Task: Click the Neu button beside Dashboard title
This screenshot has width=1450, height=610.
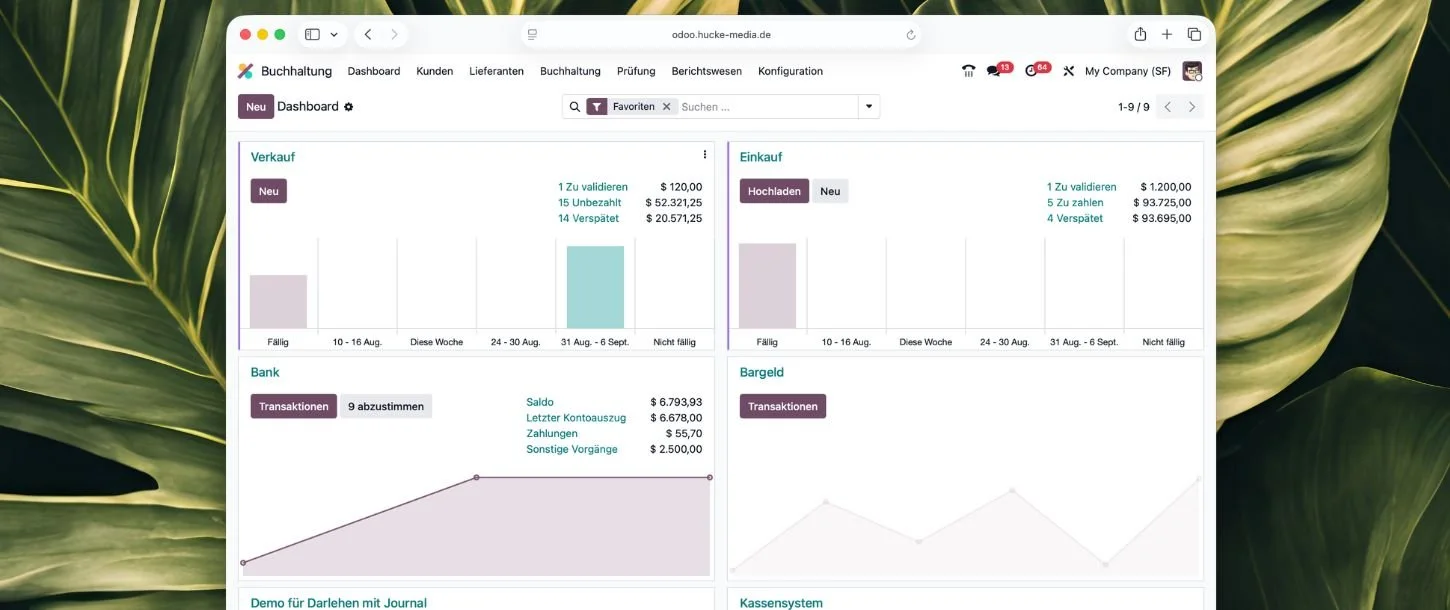Action: point(256,106)
